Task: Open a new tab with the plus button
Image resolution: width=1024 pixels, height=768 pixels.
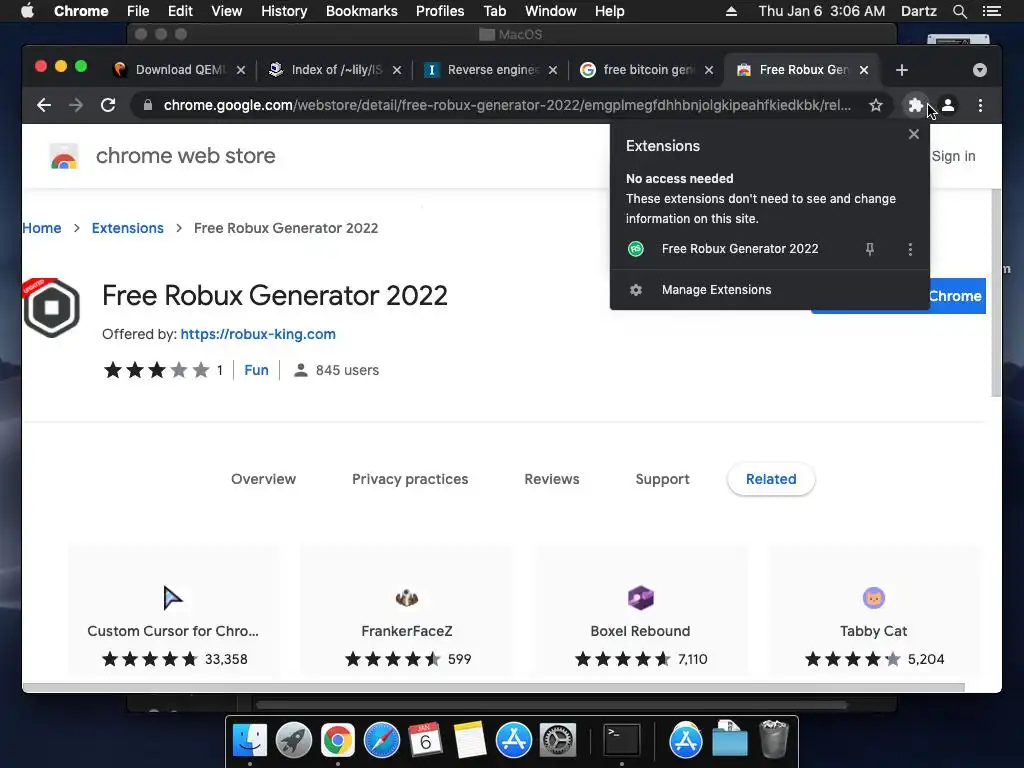Action: (902, 70)
